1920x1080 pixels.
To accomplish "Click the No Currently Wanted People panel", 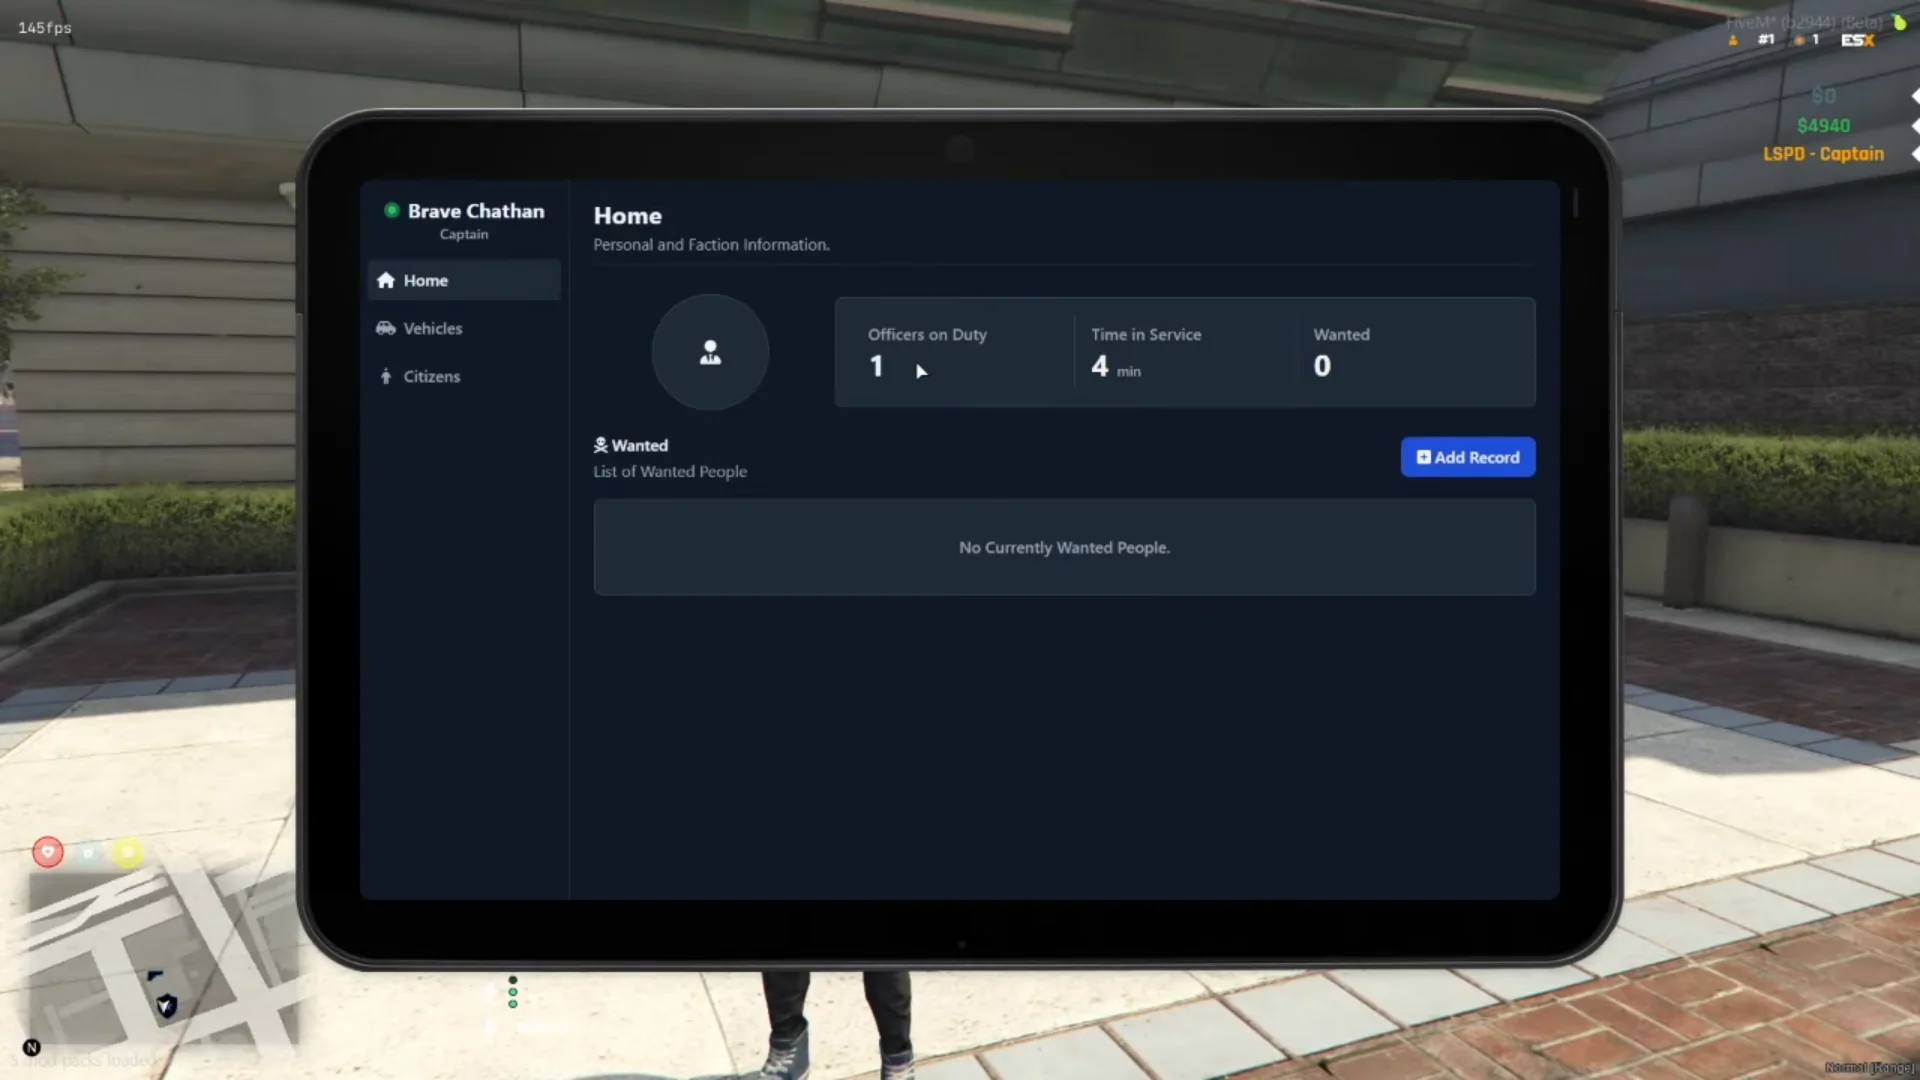I will point(1064,547).
